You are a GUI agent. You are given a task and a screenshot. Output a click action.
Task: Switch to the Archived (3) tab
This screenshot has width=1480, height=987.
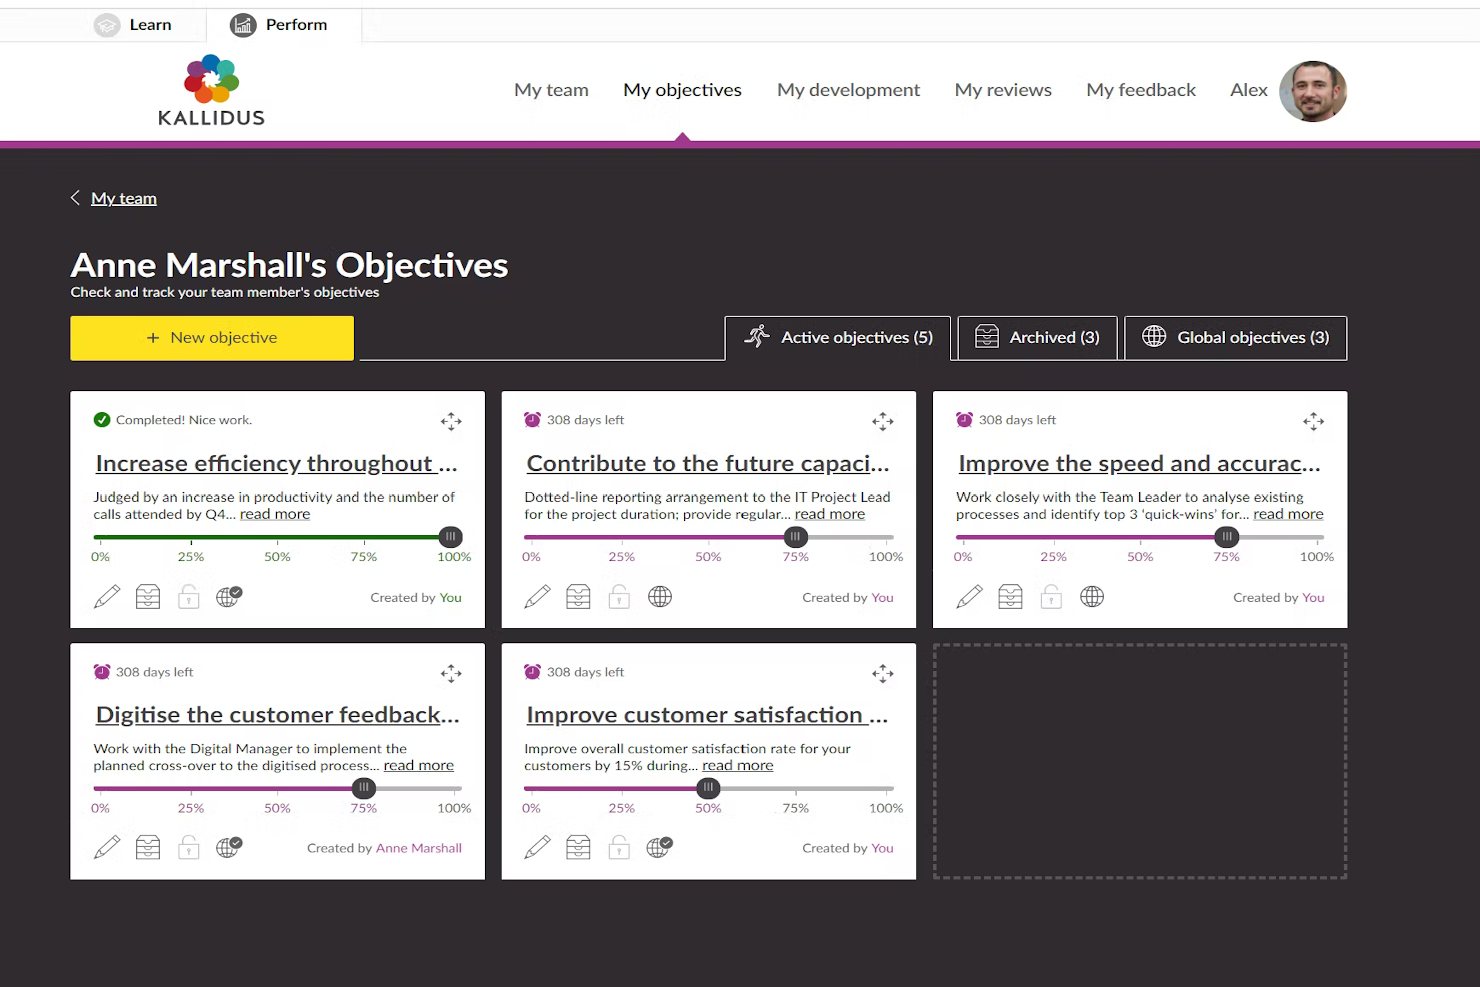1037,337
